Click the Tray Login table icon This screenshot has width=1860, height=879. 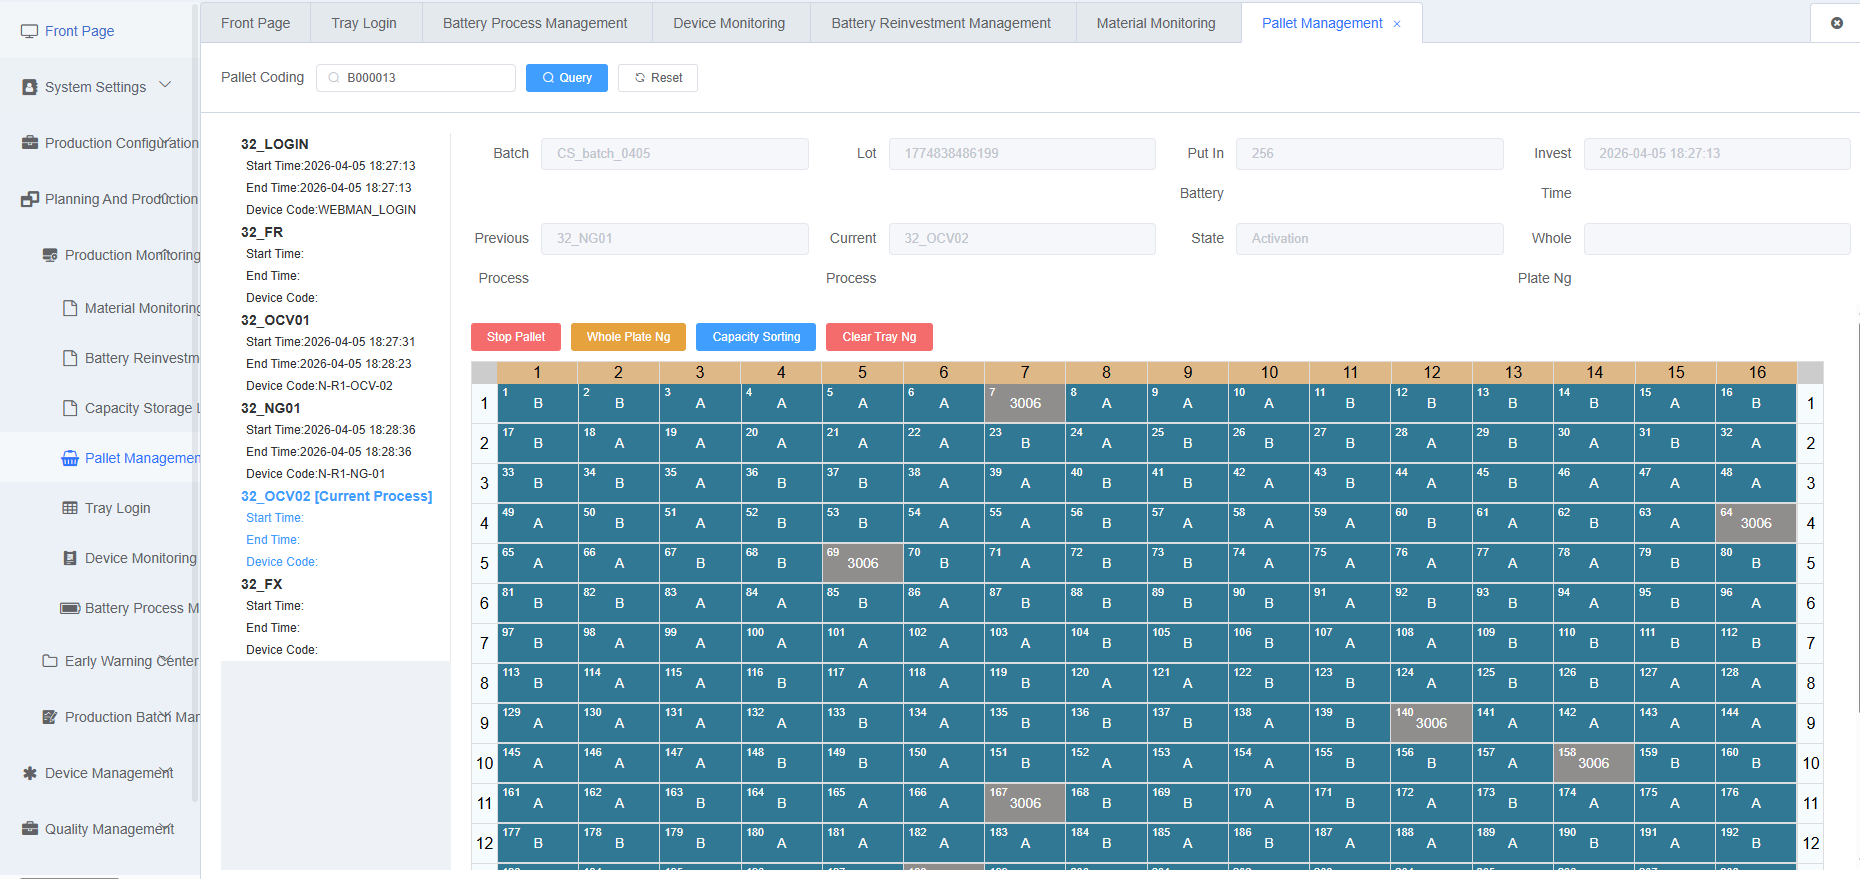(x=70, y=508)
